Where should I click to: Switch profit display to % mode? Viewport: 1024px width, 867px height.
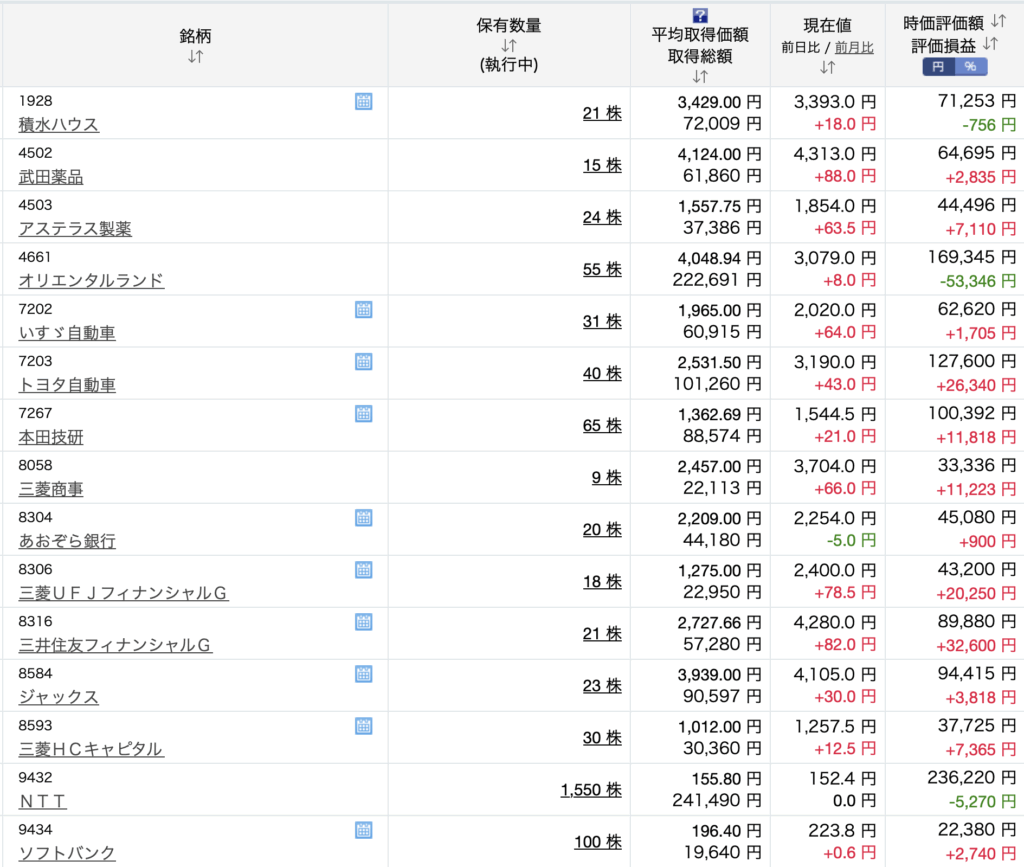[970, 67]
